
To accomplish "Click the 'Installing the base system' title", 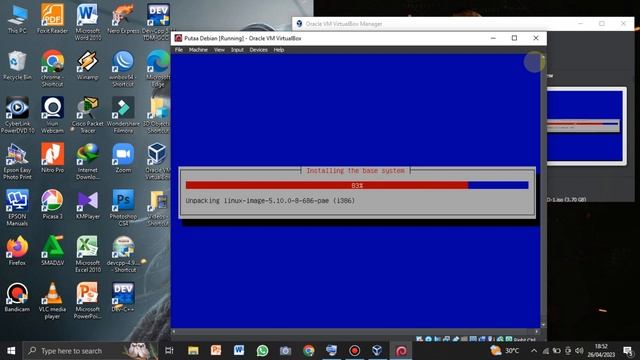I will [356, 171].
